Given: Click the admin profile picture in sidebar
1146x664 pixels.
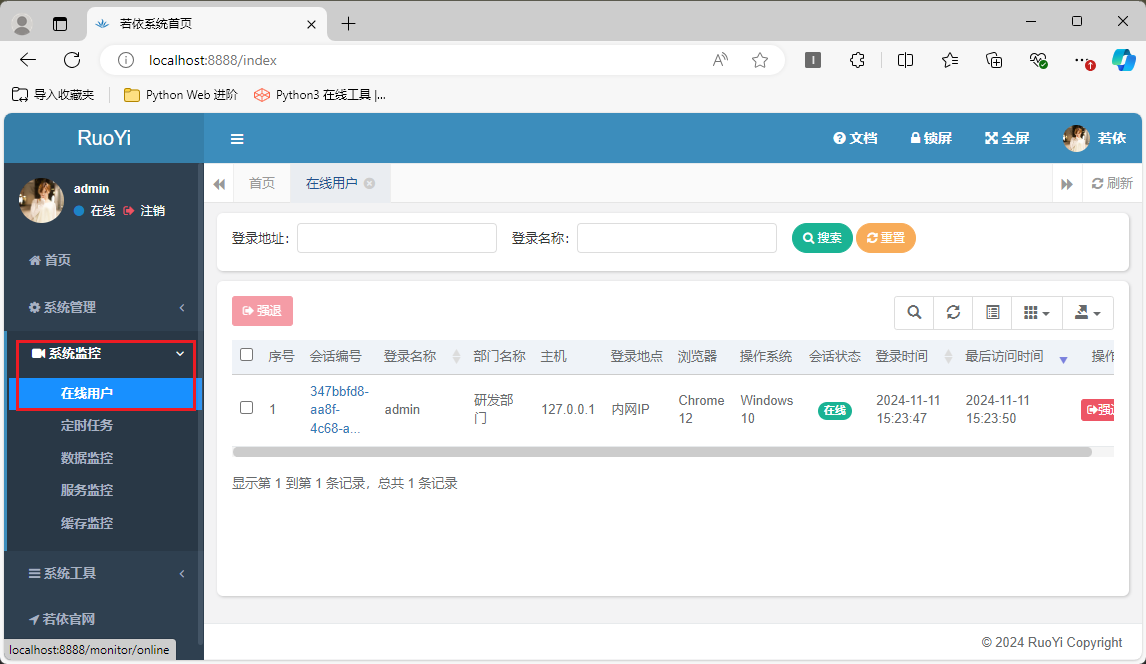Looking at the screenshot, I should (41, 200).
